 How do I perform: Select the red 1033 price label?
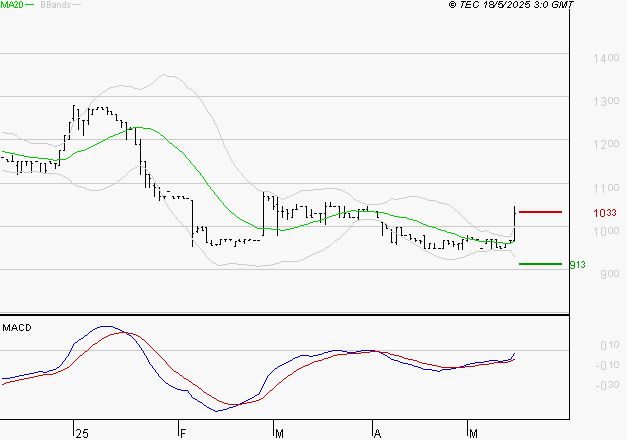(603, 213)
